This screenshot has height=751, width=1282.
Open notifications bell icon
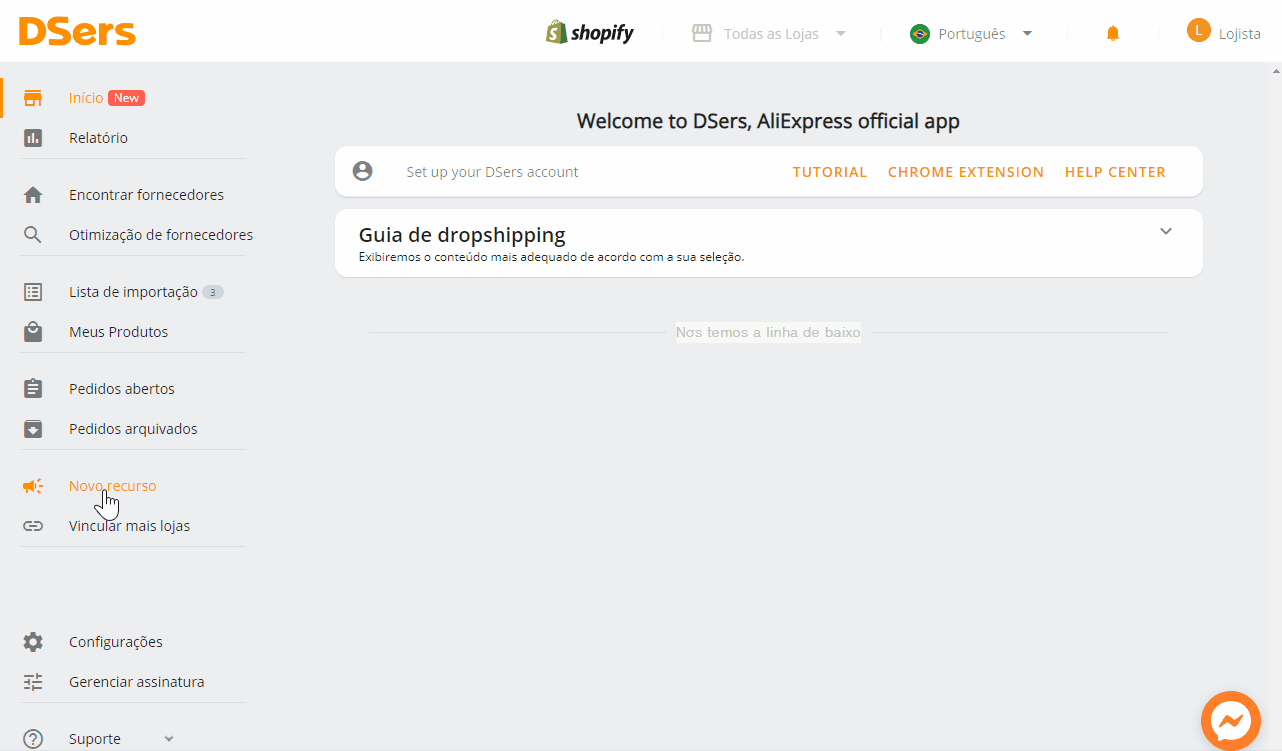click(x=1113, y=34)
